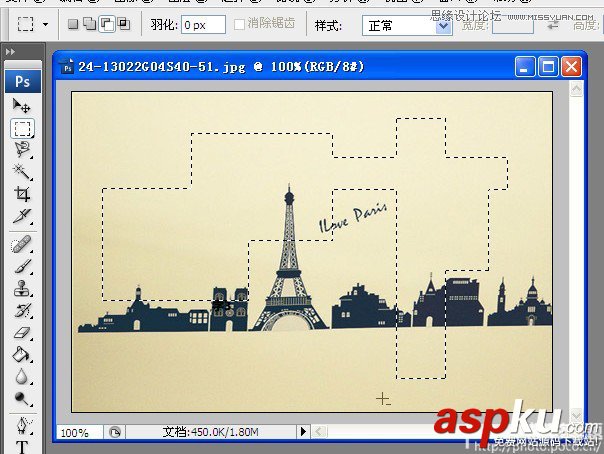Select the Blur tool
This screenshot has width=604, height=454.
pyautogui.click(x=22, y=377)
